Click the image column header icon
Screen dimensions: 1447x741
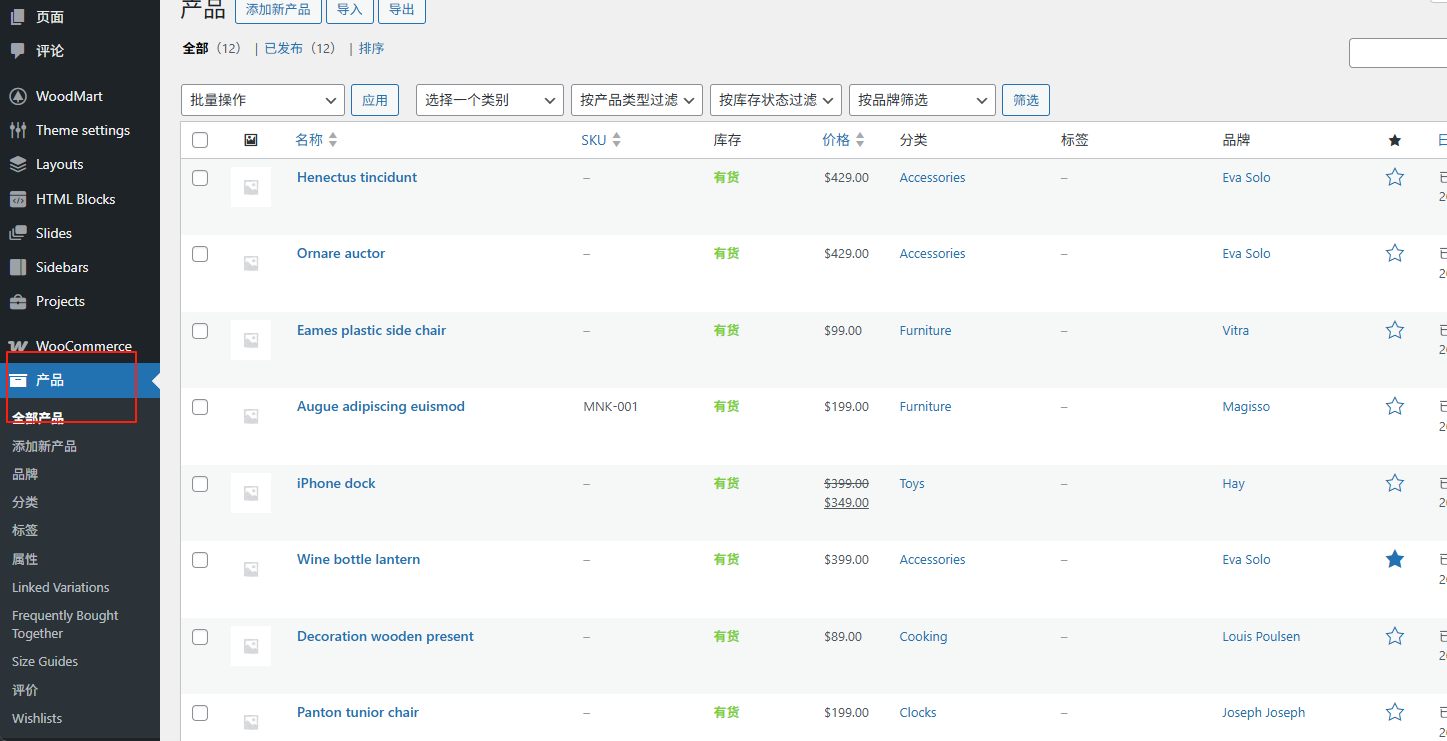click(251, 140)
